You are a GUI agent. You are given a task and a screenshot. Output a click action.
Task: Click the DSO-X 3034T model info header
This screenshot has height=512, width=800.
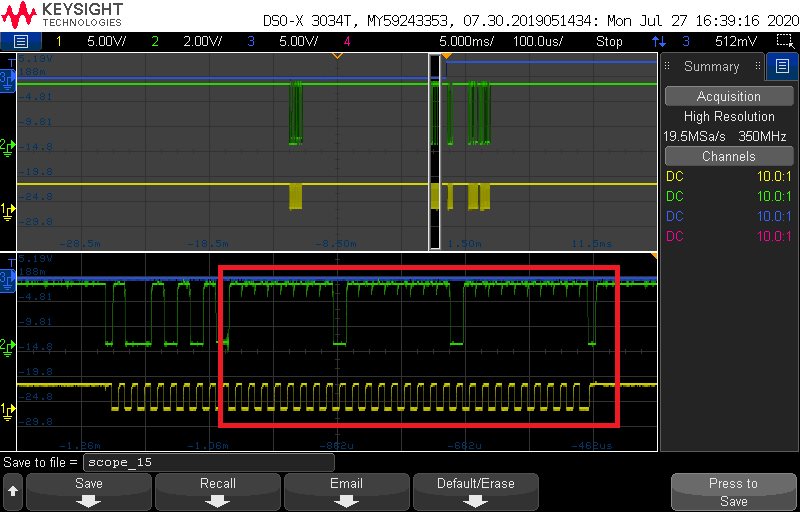click(x=531, y=21)
